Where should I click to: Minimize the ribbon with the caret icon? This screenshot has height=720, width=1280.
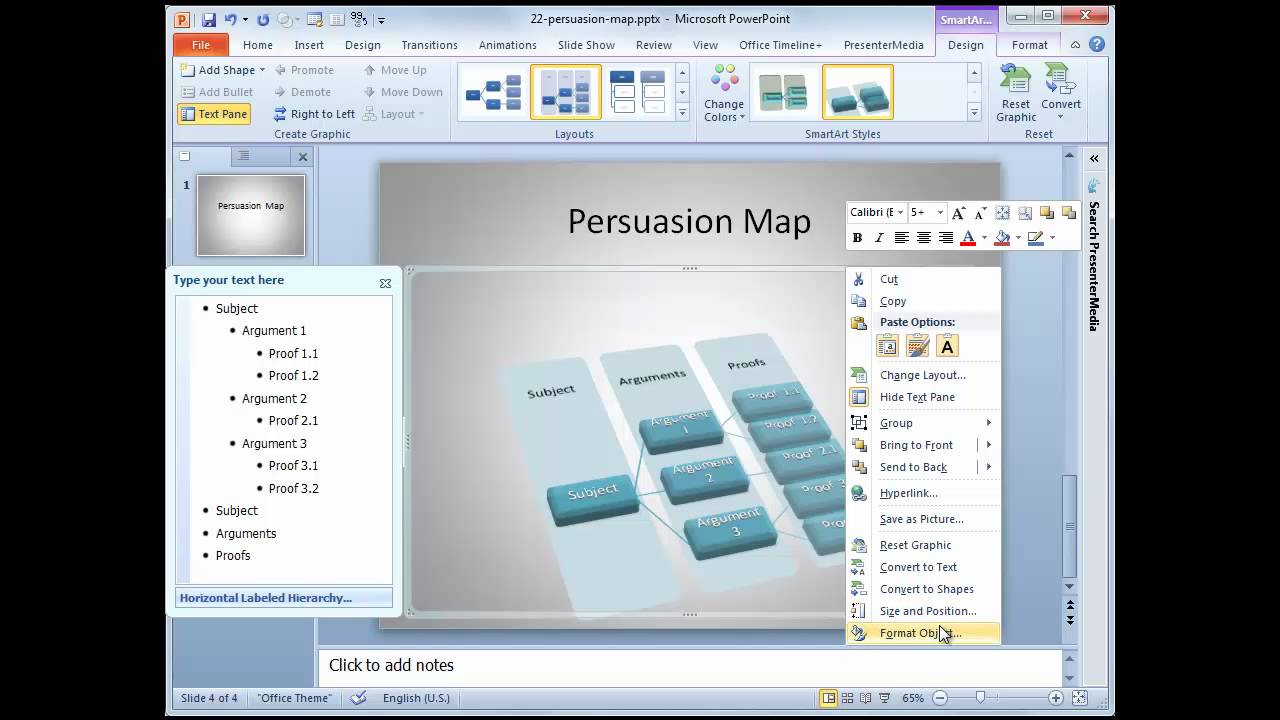point(1075,45)
